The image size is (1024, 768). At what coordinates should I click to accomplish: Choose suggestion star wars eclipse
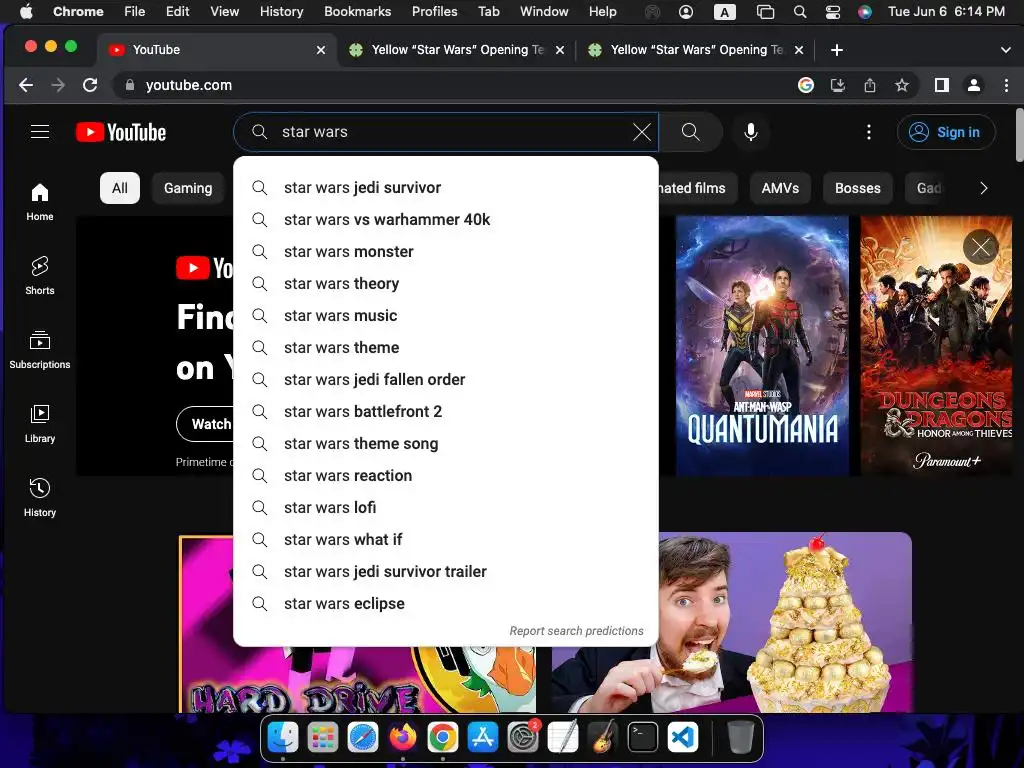[445, 603]
